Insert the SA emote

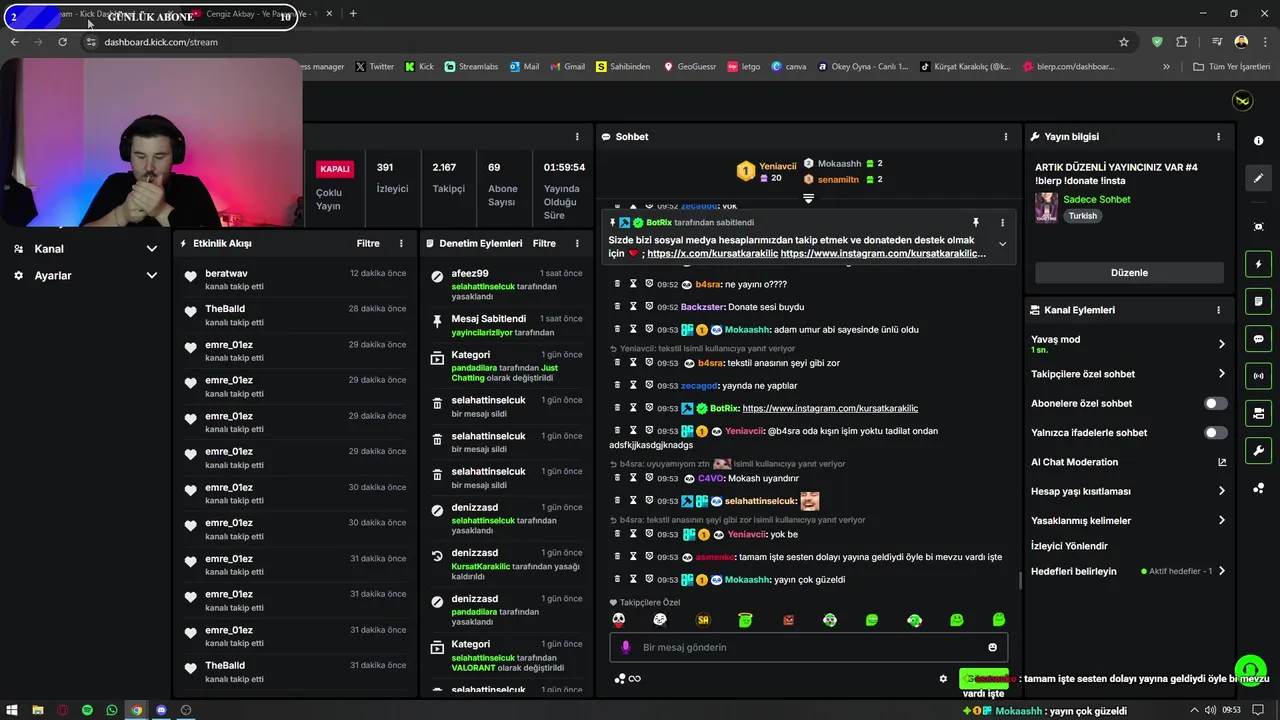(703, 620)
